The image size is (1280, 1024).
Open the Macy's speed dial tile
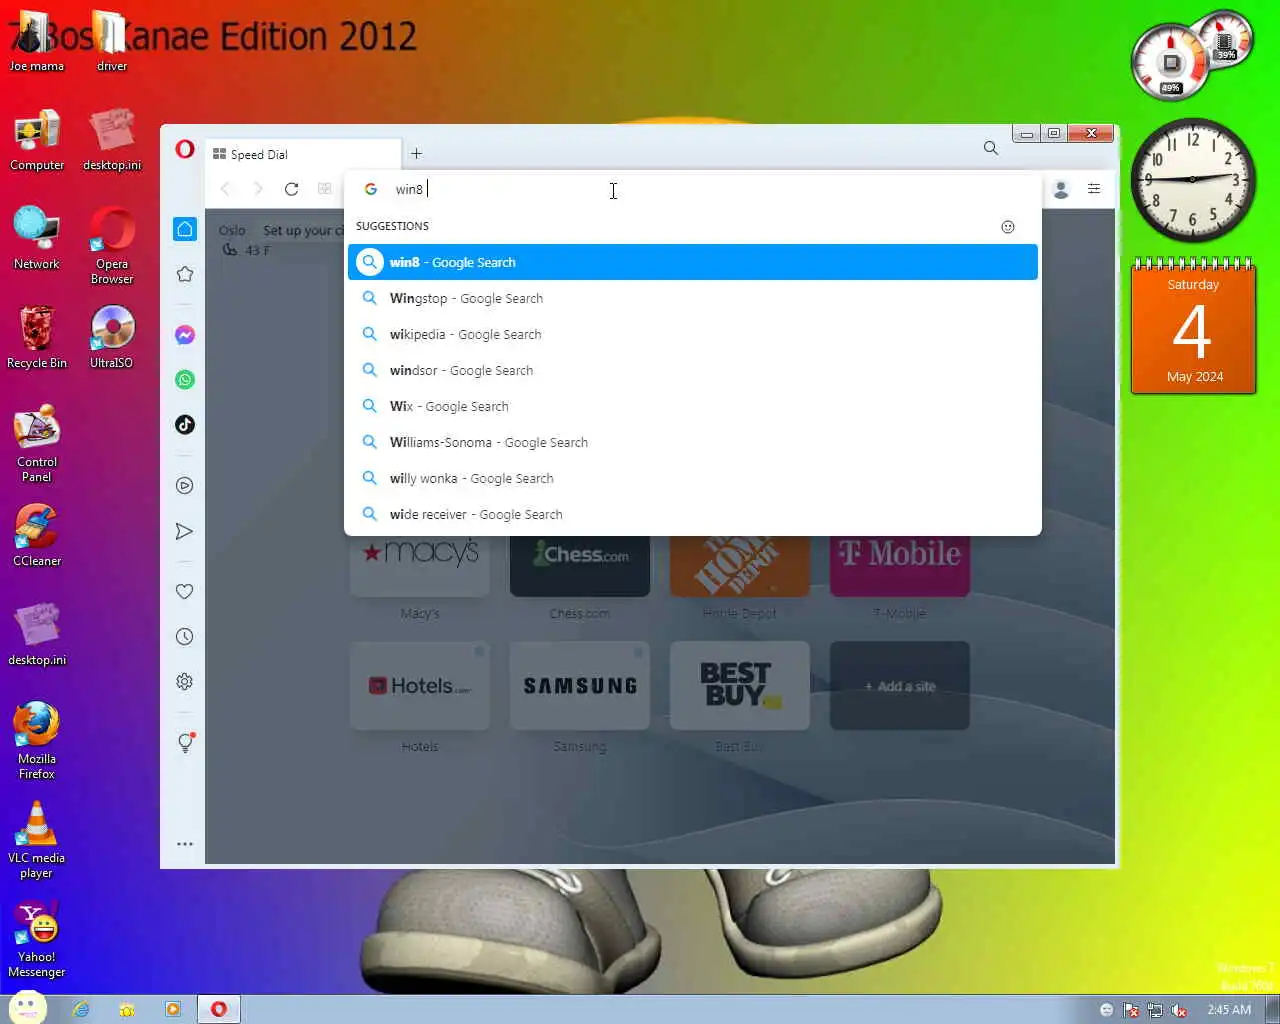pos(420,565)
